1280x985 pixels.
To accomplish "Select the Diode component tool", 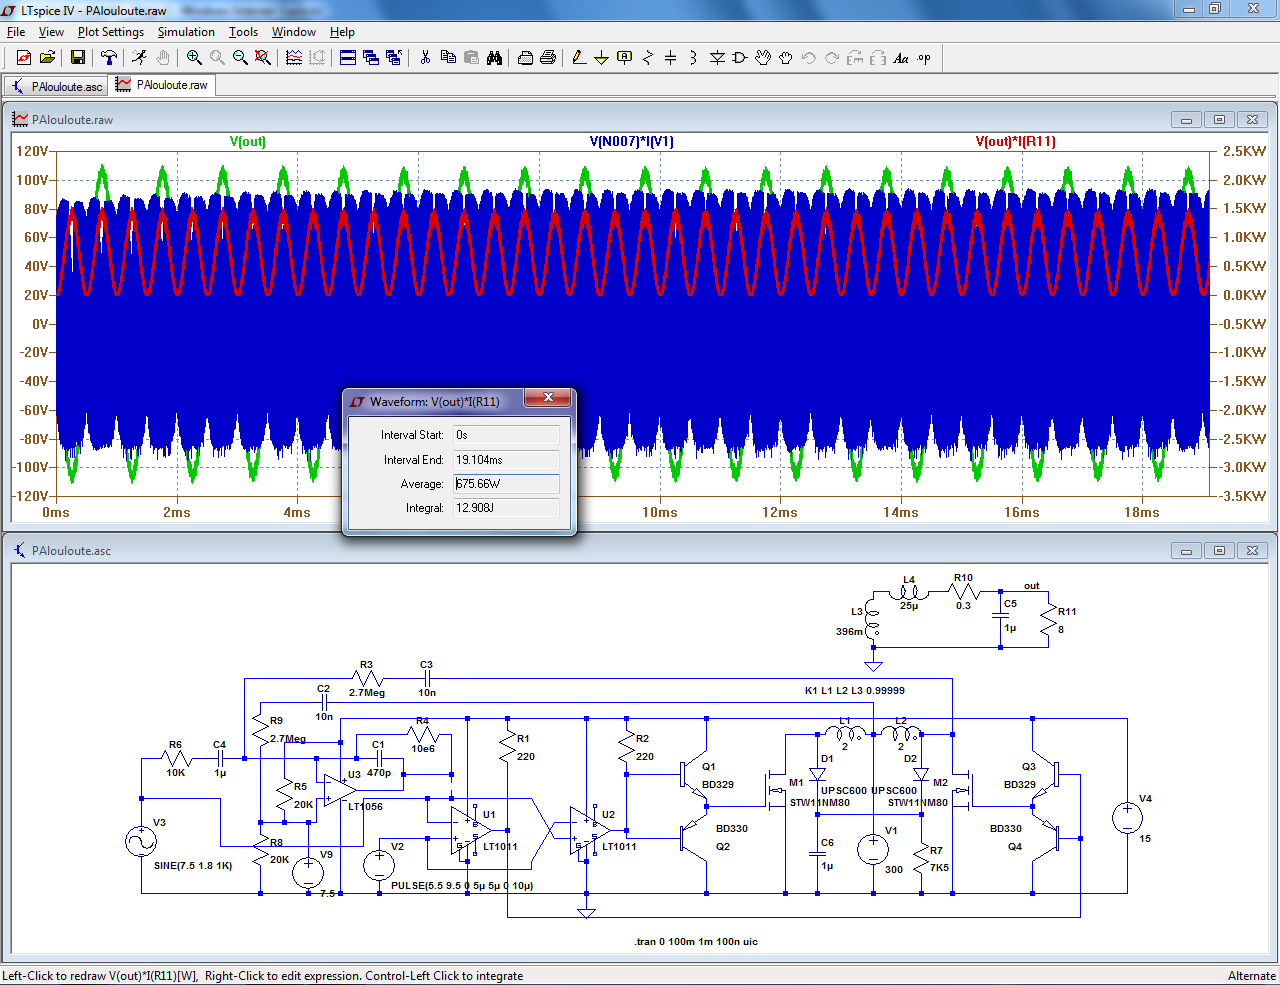I will tap(717, 58).
